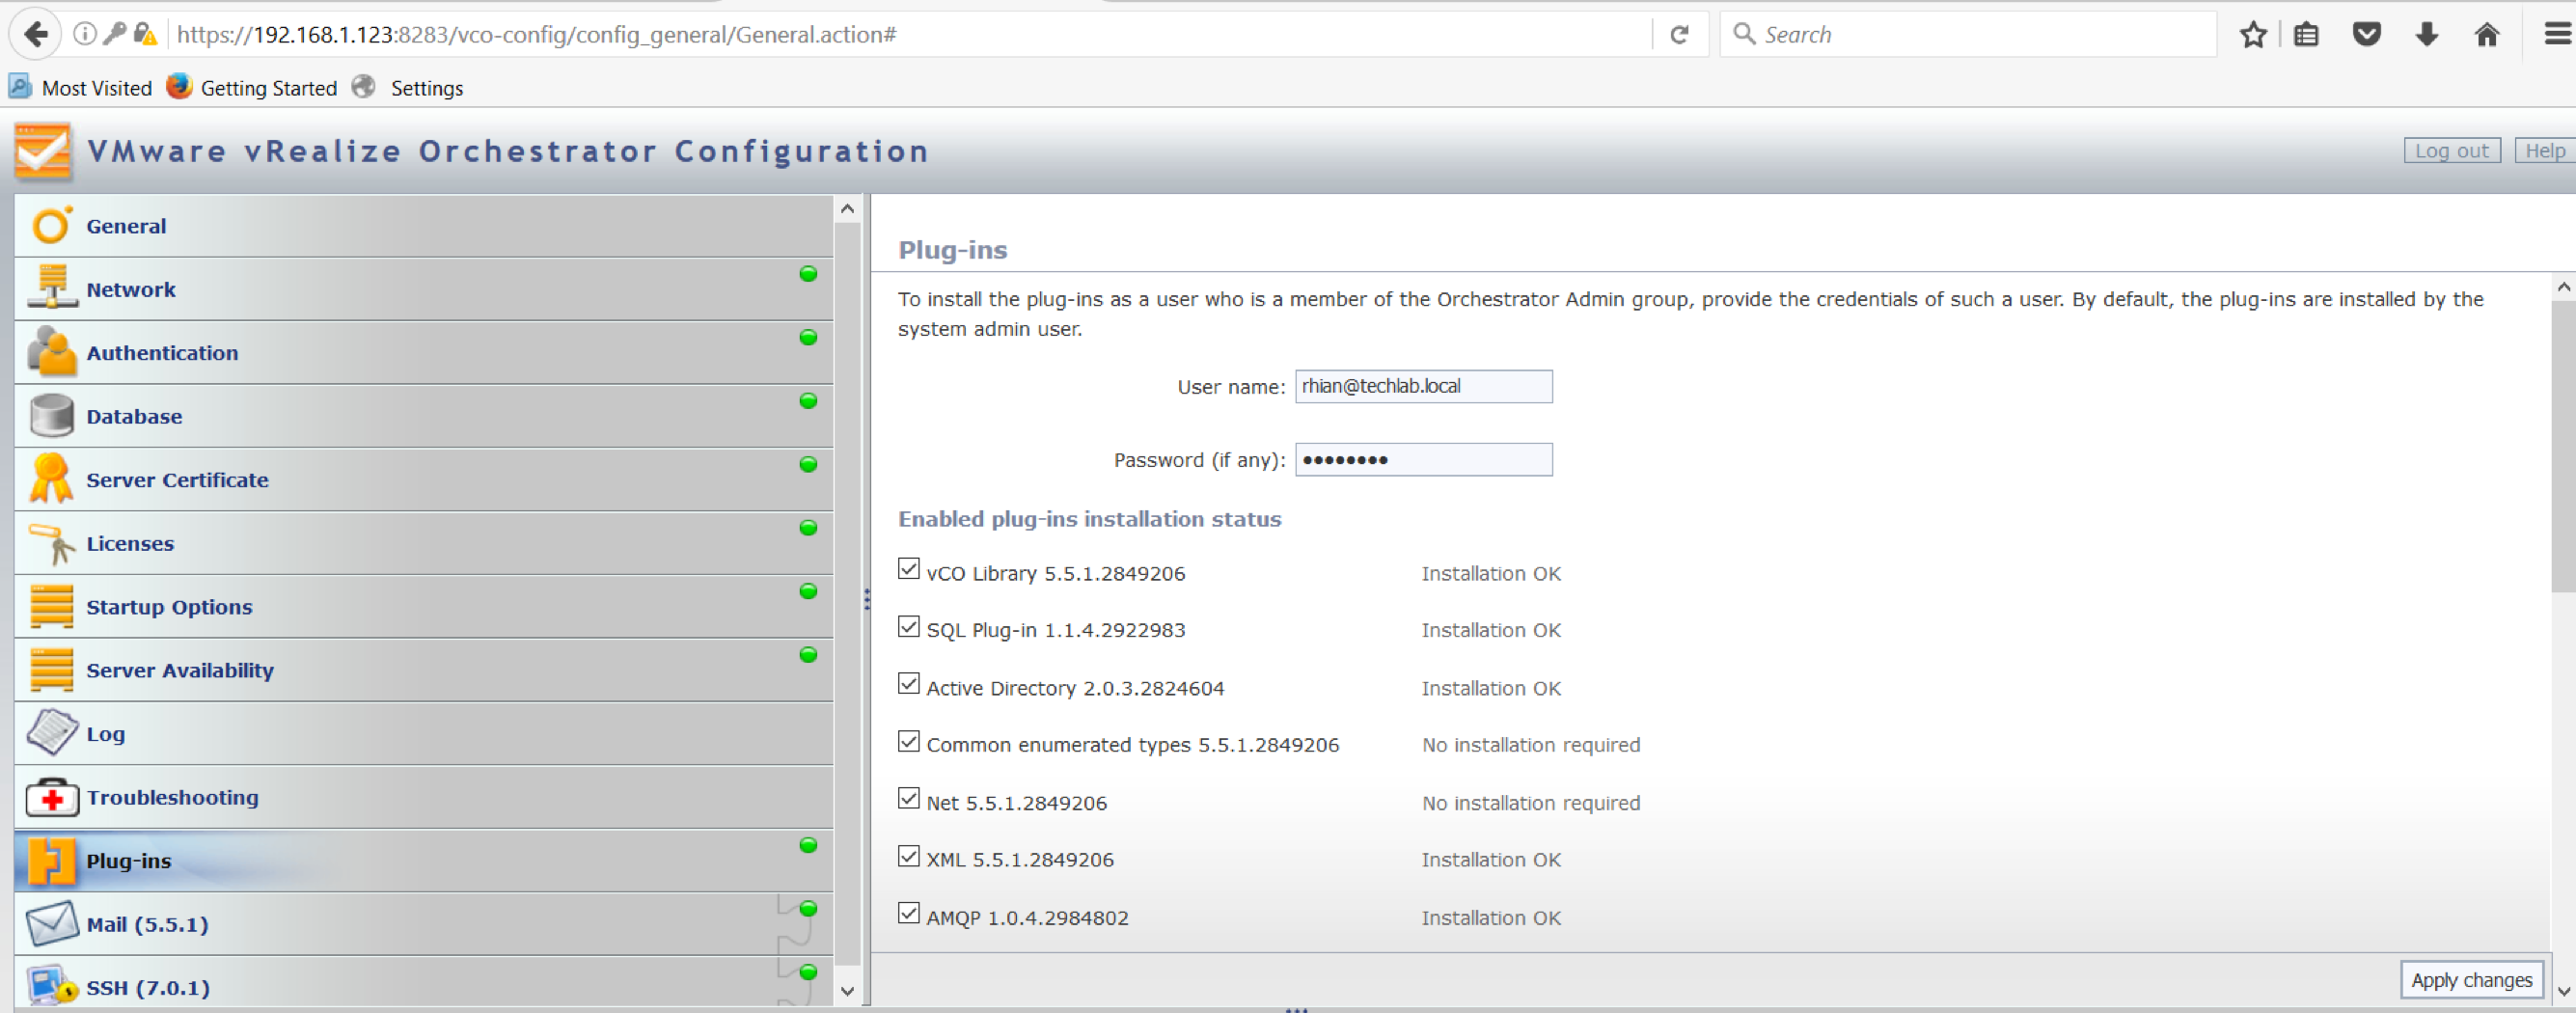
Task: Click the Startup Options icon
Action: point(51,606)
